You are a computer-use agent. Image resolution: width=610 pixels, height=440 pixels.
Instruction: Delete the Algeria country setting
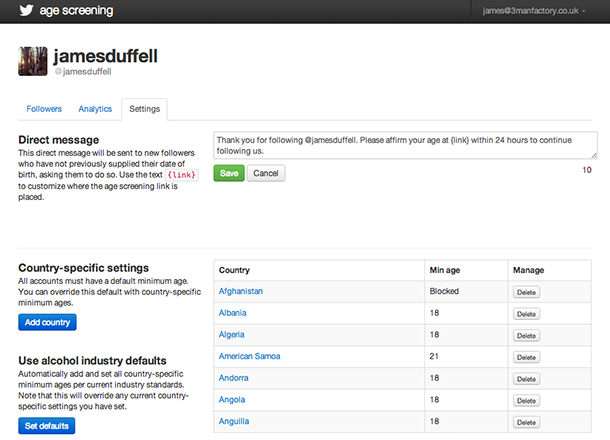[527, 335]
